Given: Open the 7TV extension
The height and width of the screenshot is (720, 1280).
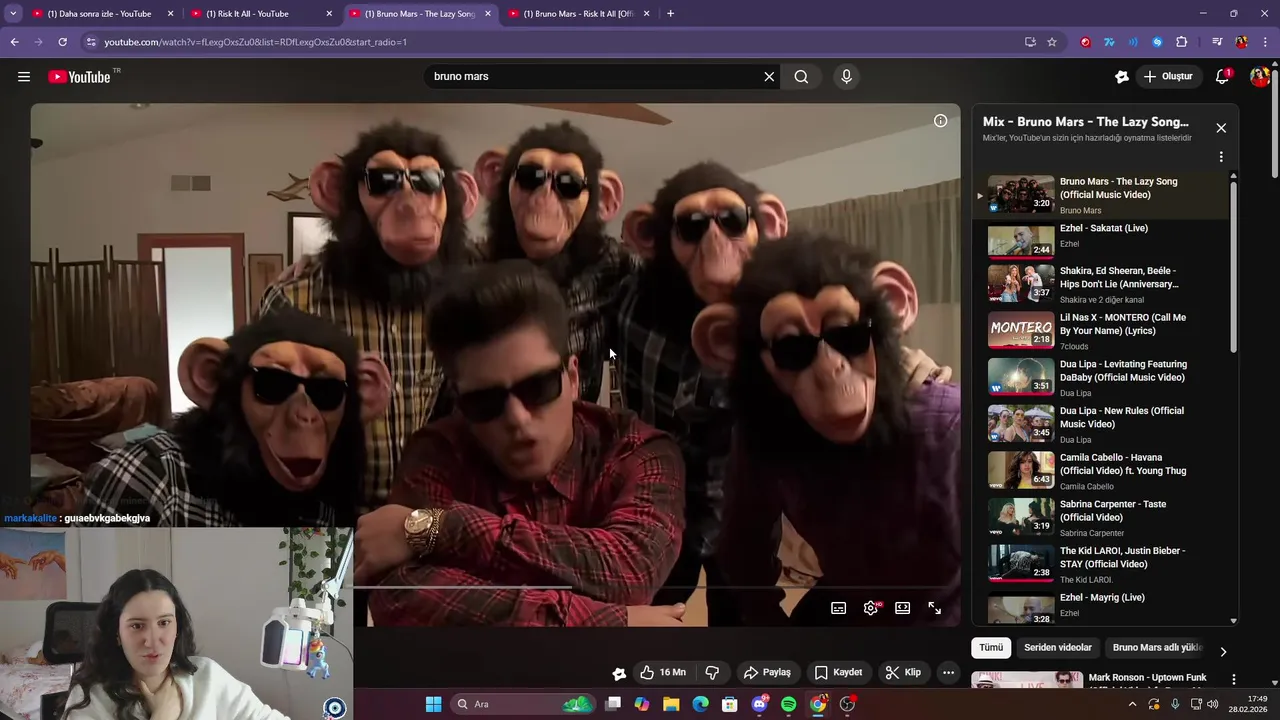Looking at the screenshot, I should 1109,42.
